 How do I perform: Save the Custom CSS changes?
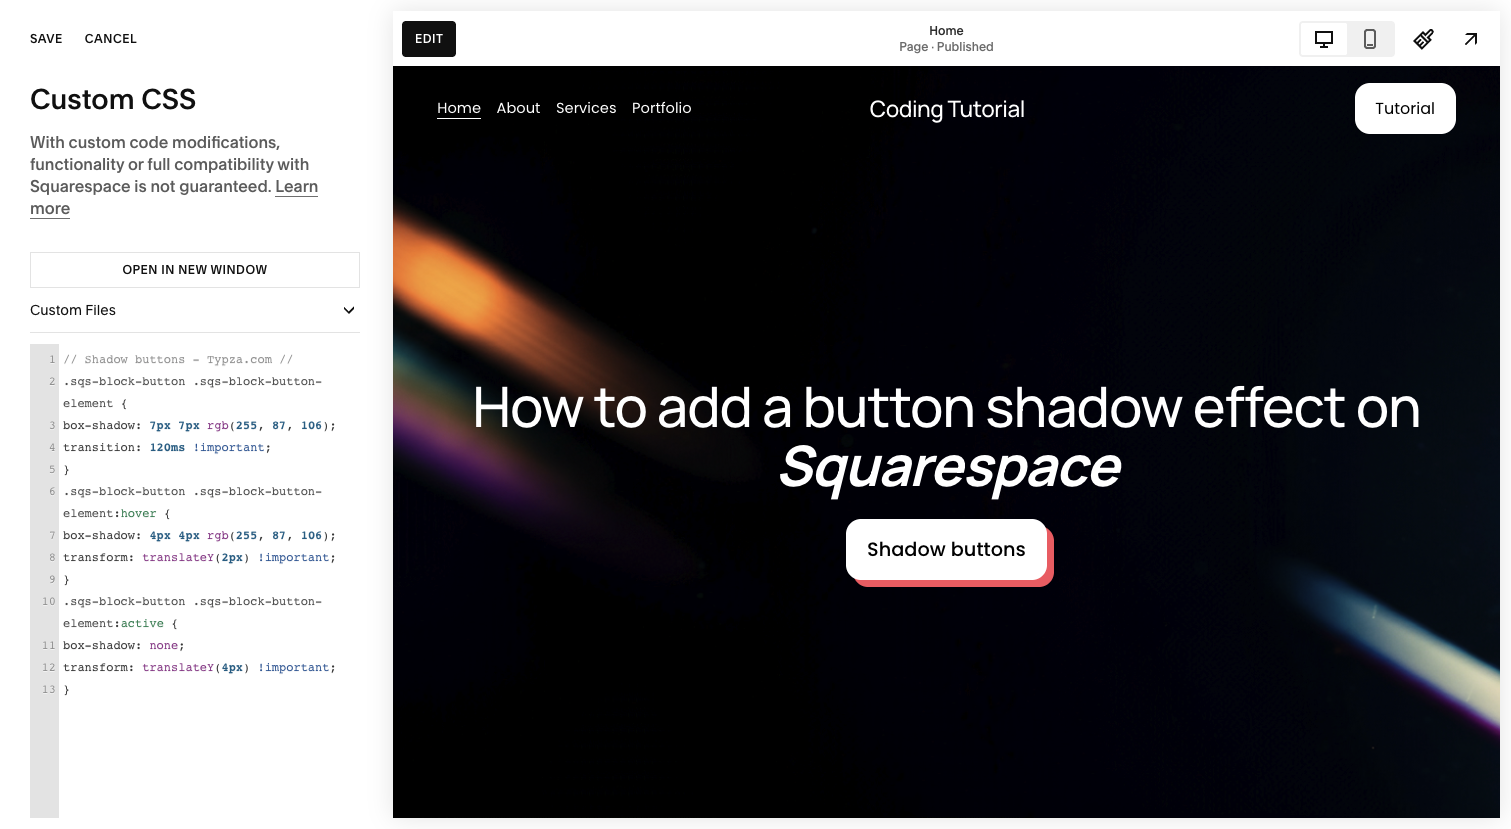click(x=46, y=38)
